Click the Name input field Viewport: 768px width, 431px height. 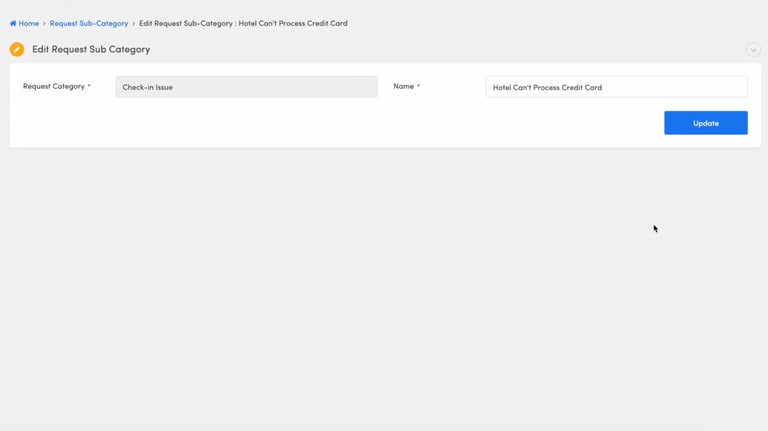pyautogui.click(x=617, y=87)
